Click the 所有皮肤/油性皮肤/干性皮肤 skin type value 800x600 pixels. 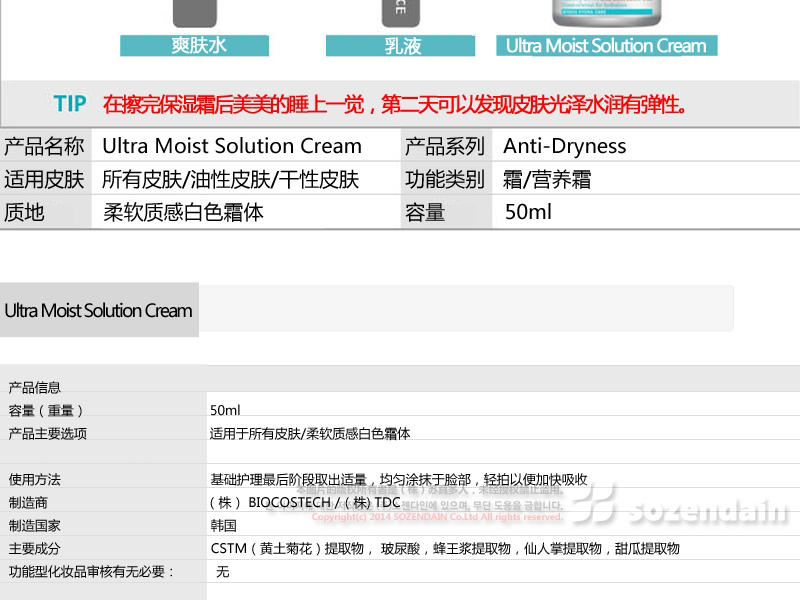230,180
